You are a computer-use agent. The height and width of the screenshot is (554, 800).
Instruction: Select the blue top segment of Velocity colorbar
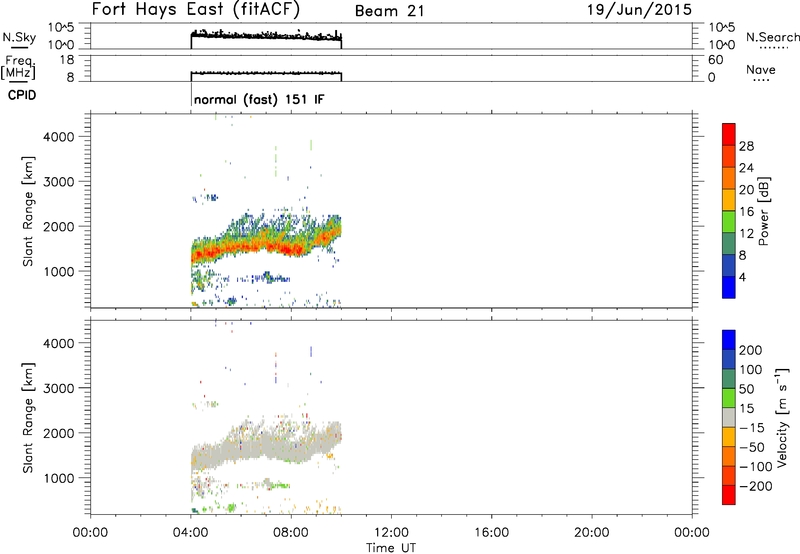[x=729, y=340]
